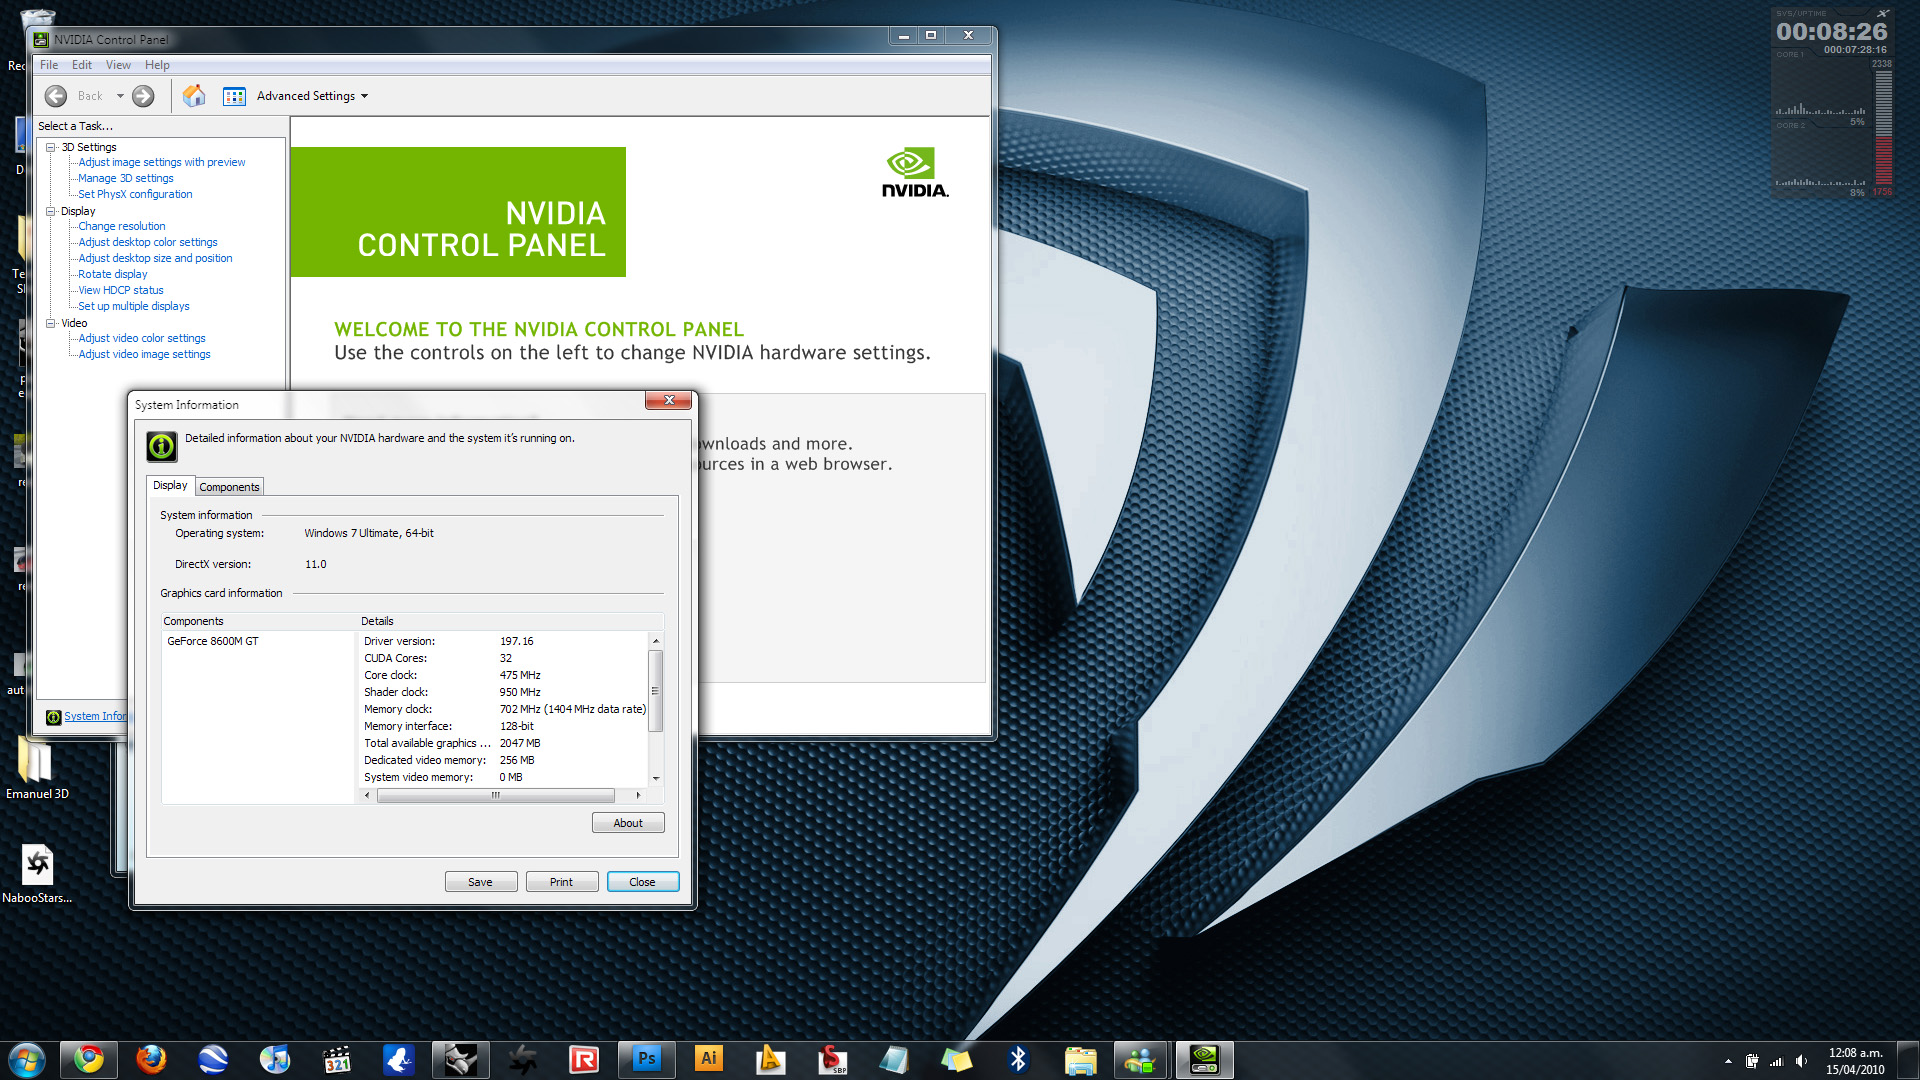The image size is (1920, 1080).
Task: Open the Help menu
Action: click(x=157, y=65)
